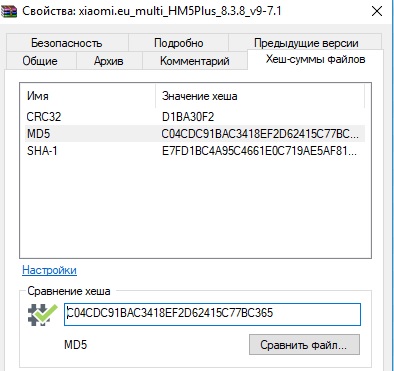Viewport: 394px width, 371px height.
Task: Click the SHA-1 value starting E7FD1BC4
Action: coord(259,151)
